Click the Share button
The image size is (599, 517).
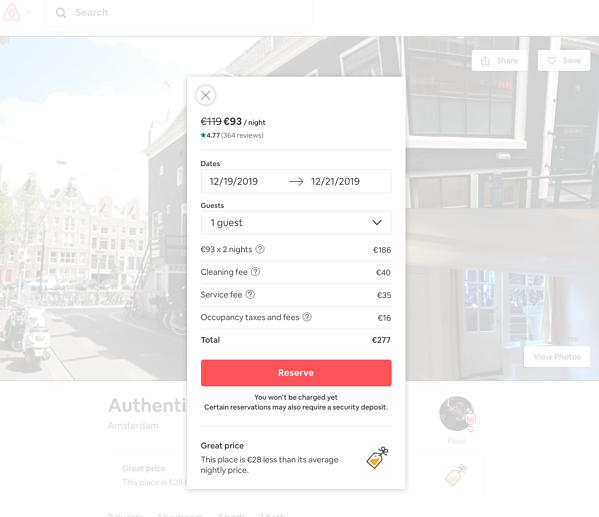point(499,60)
